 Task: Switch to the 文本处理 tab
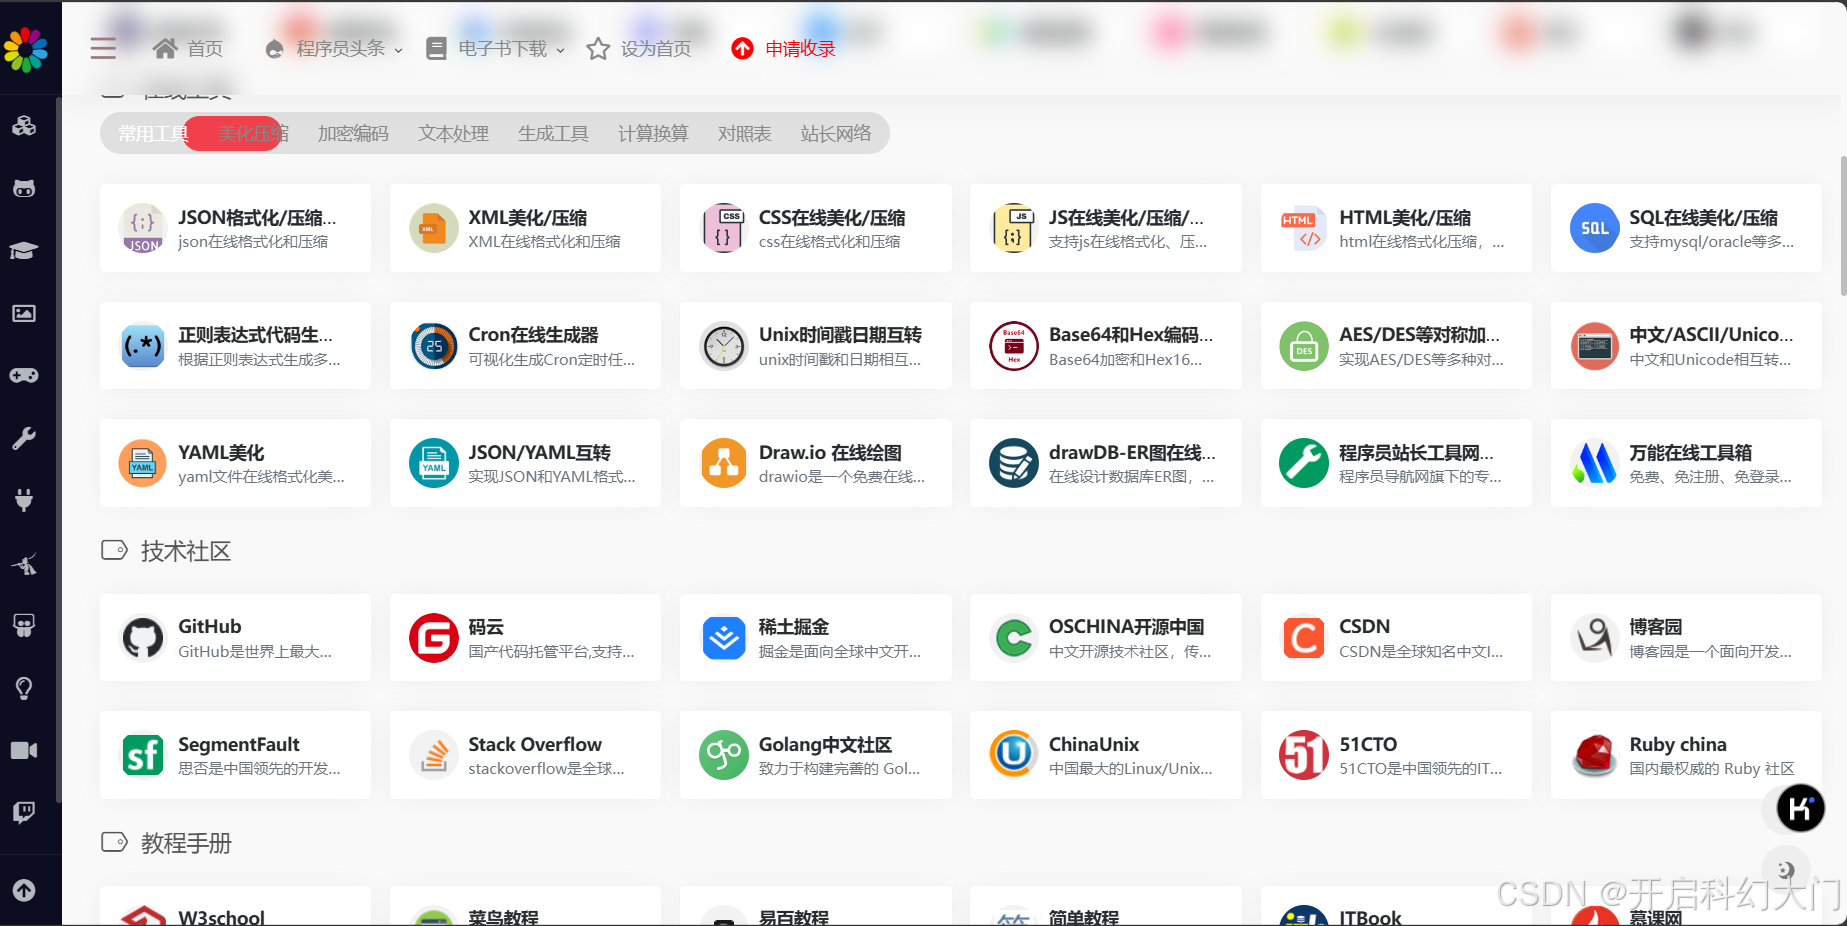point(453,134)
